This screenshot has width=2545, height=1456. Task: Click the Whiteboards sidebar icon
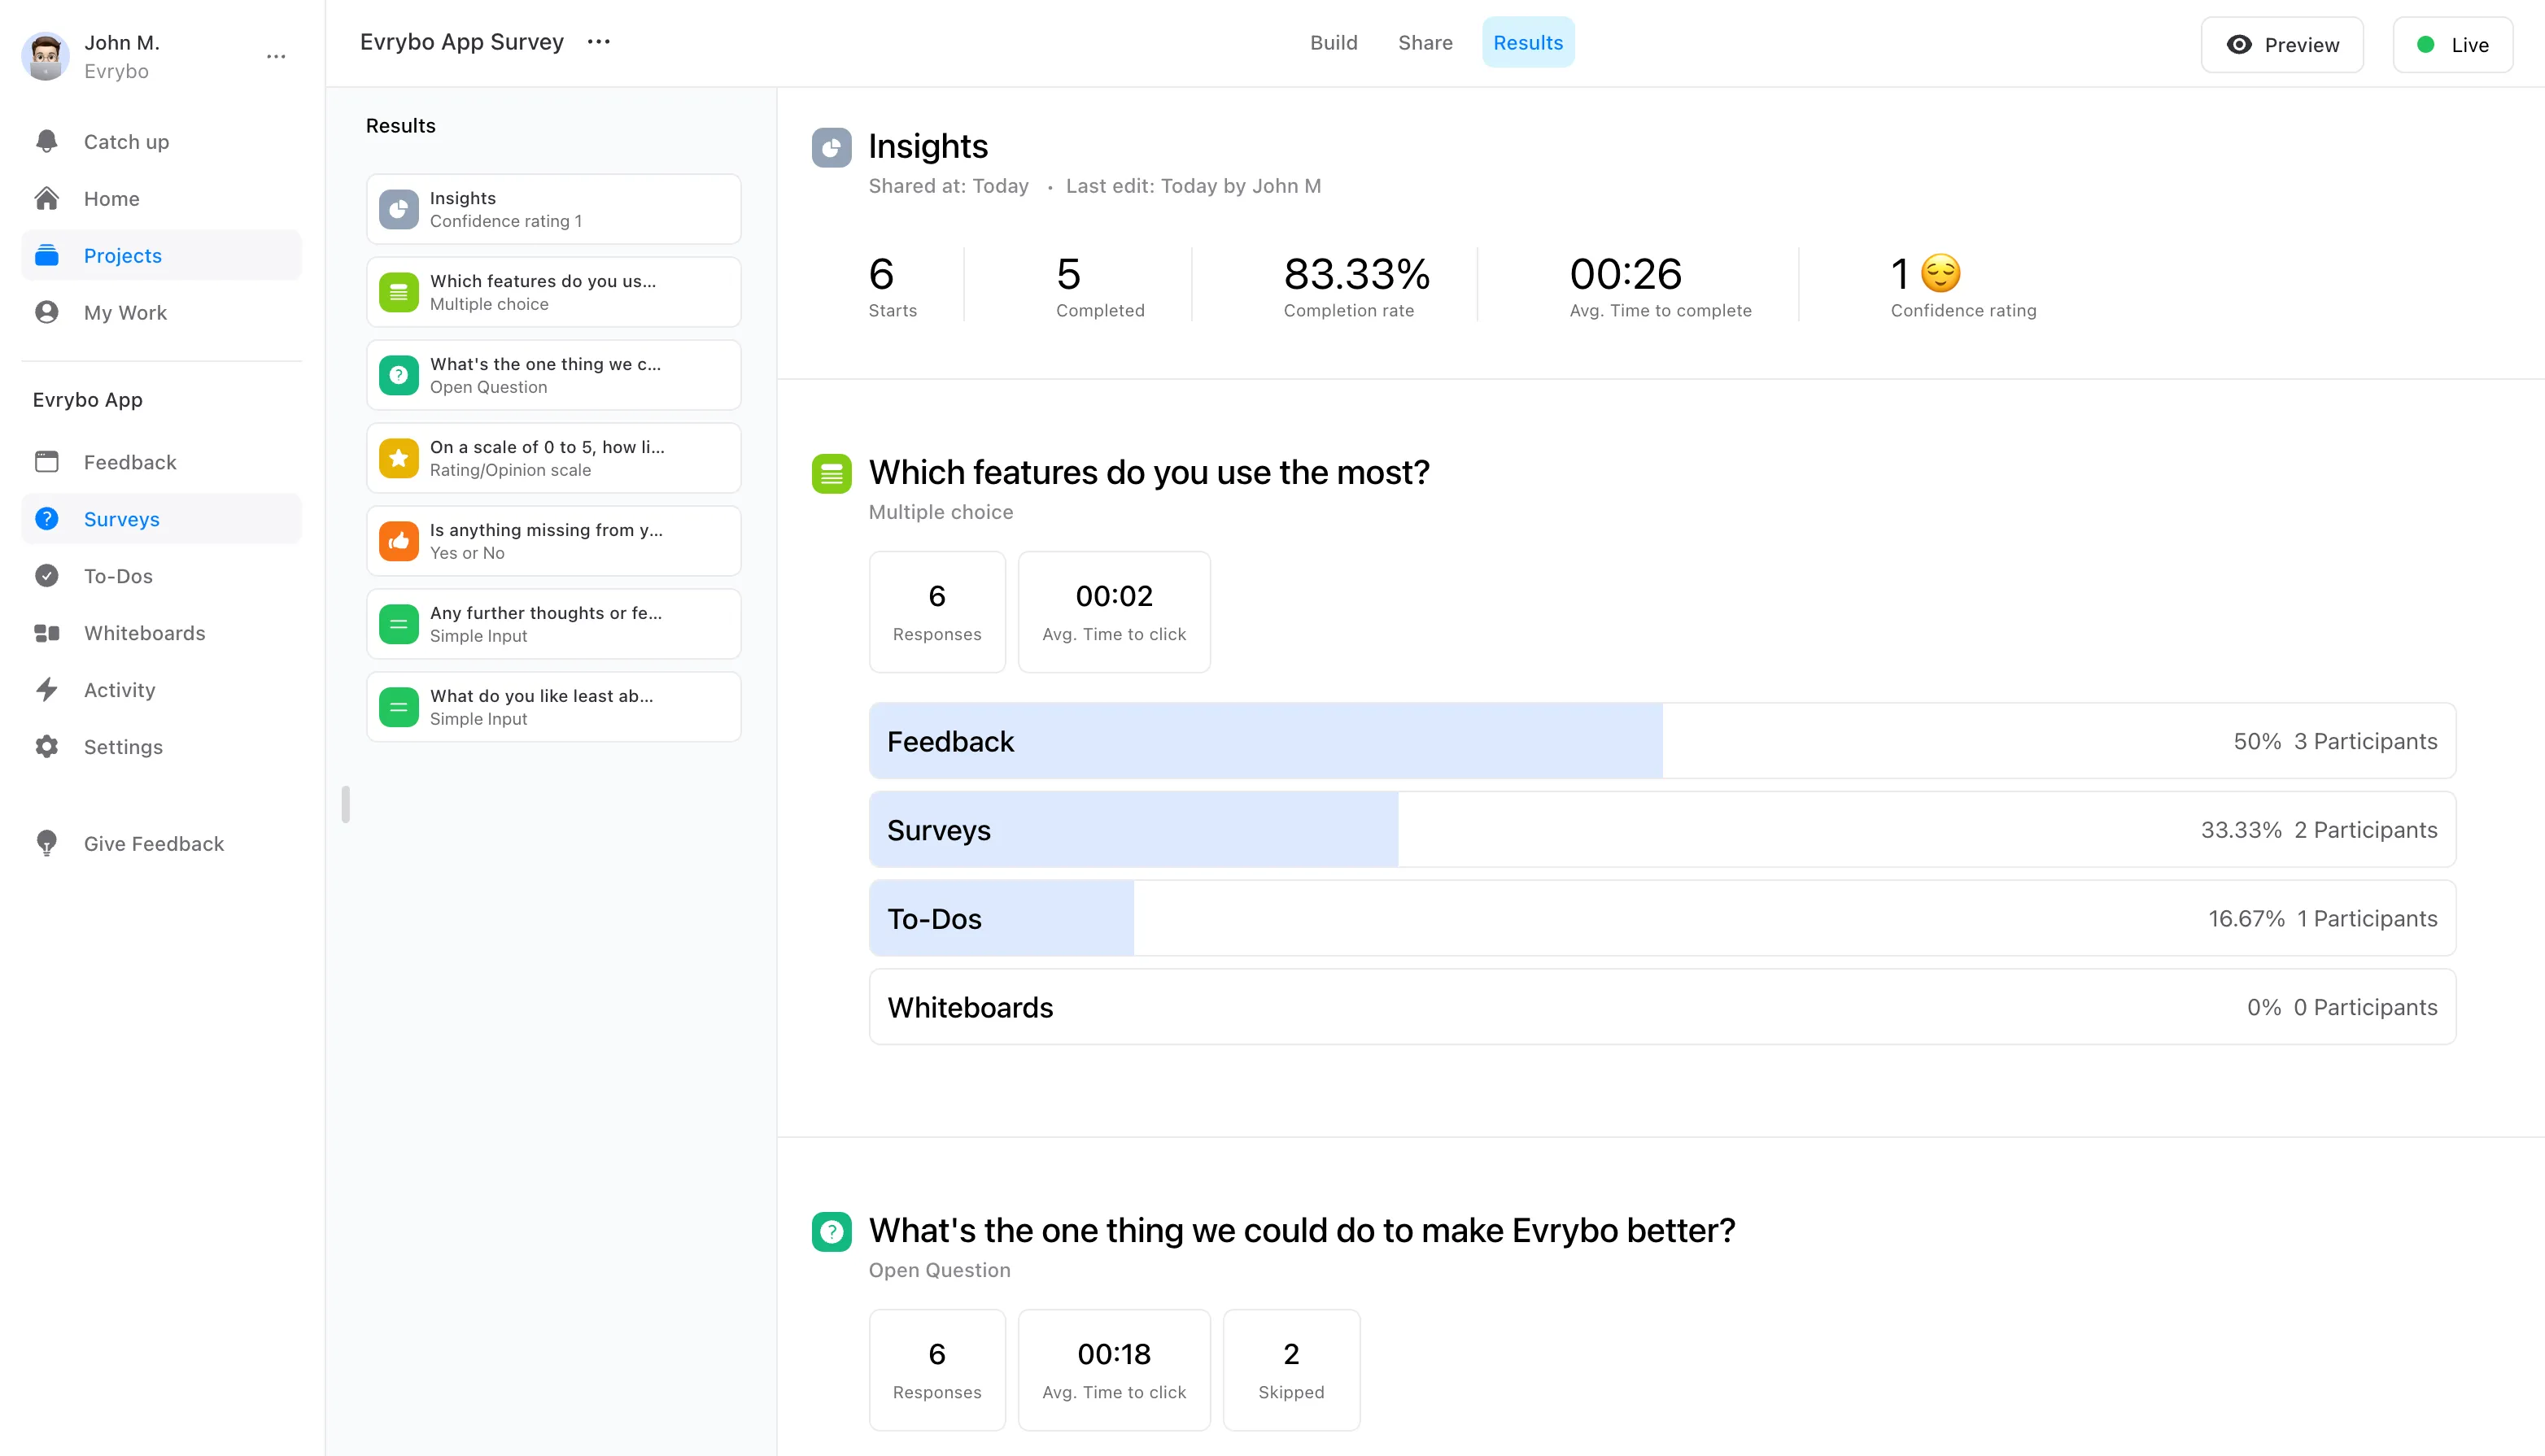(x=46, y=632)
